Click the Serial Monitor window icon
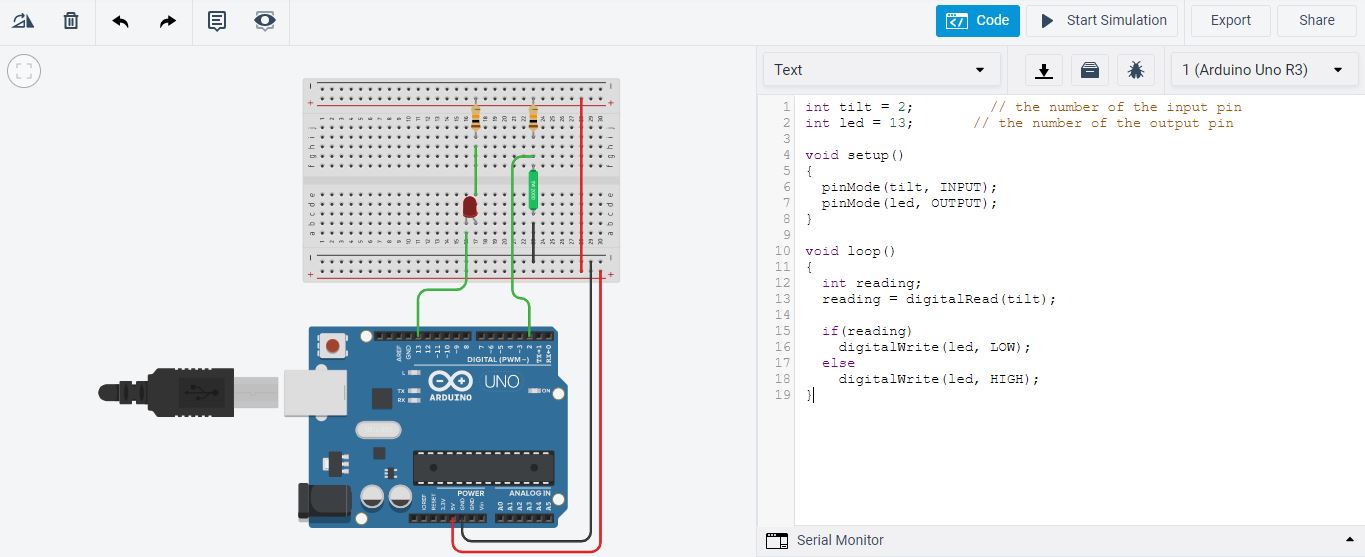The width and height of the screenshot is (1365, 557). pyautogui.click(x=777, y=541)
